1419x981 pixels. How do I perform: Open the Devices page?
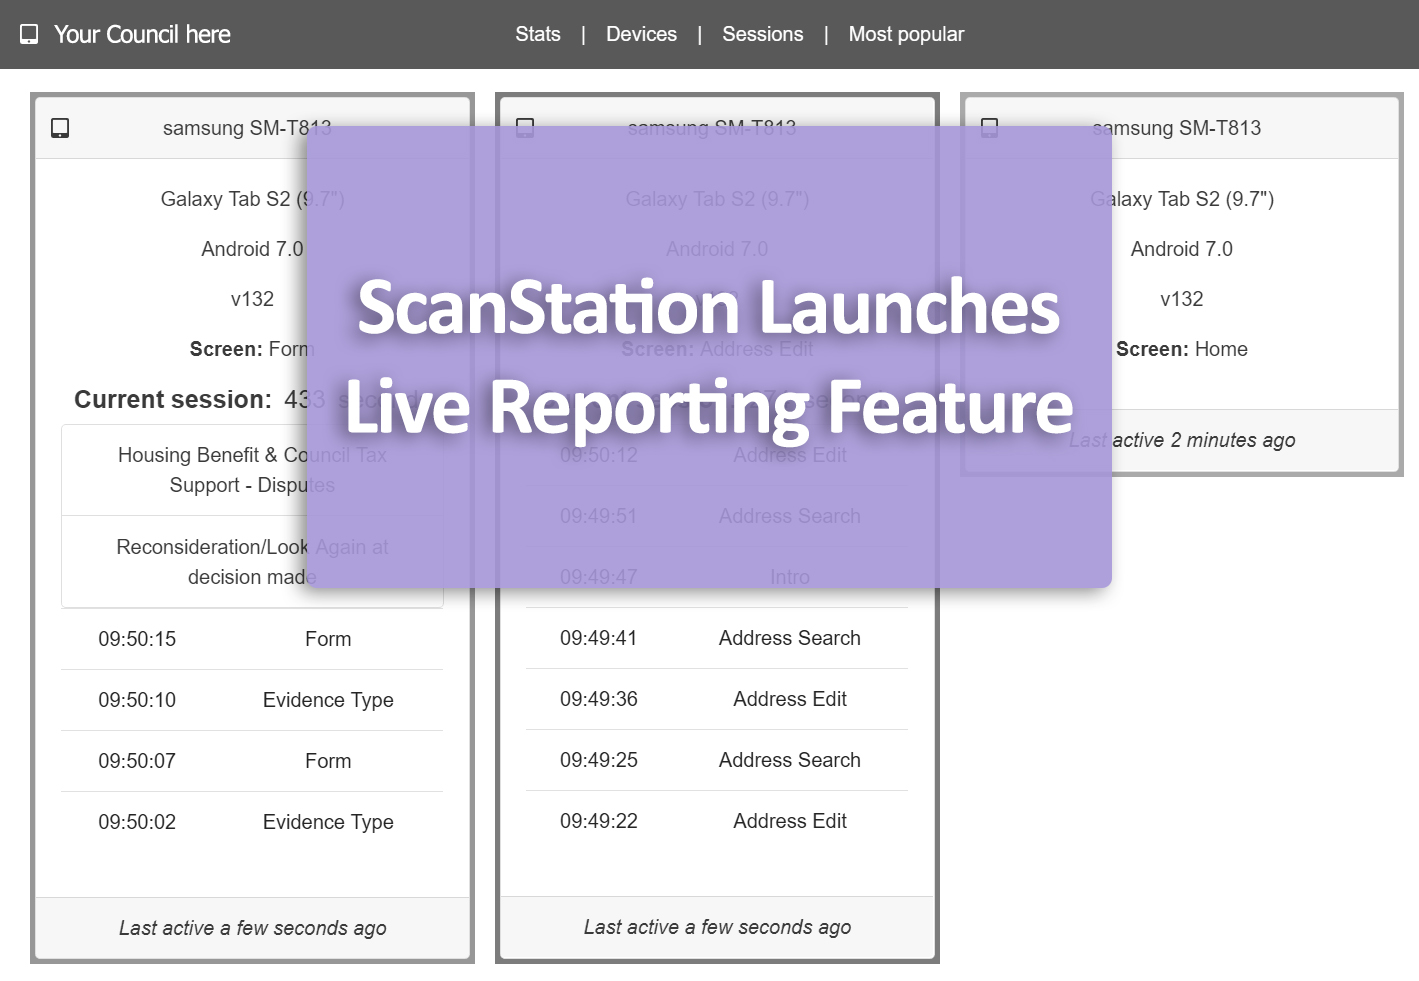[641, 34]
